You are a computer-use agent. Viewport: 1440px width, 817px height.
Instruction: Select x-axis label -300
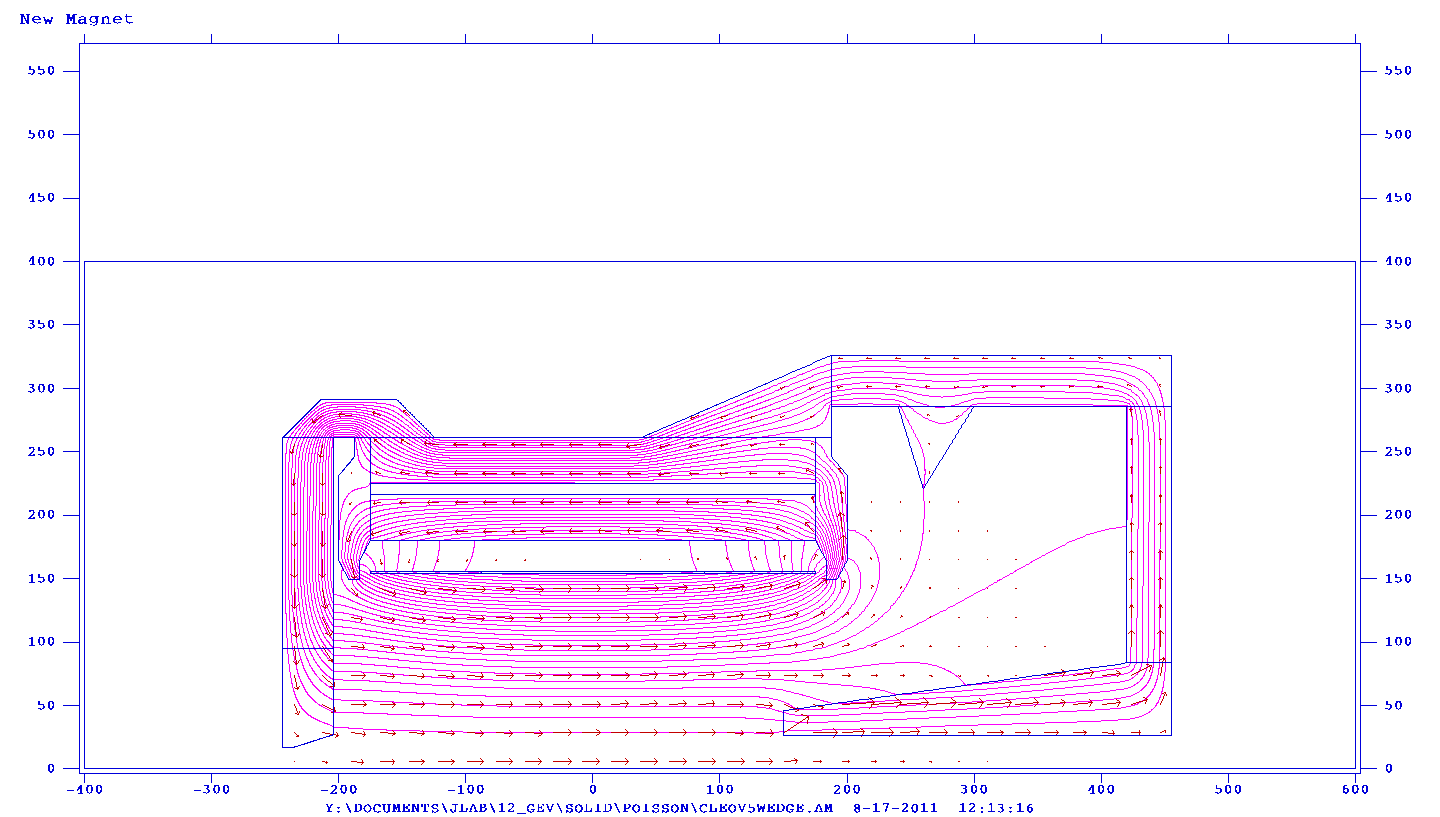pyautogui.click(x=211, y=789)
